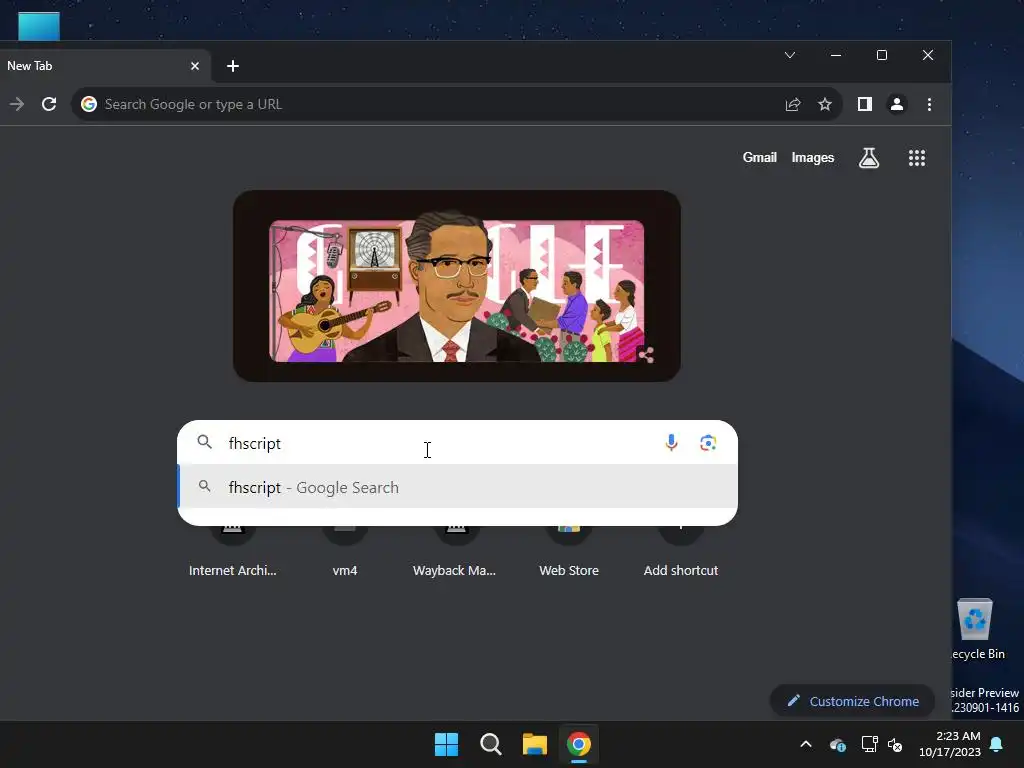Open the Chrome three-dot menu
Viewport: 1024px width, 768px height.
click(929, 104)
